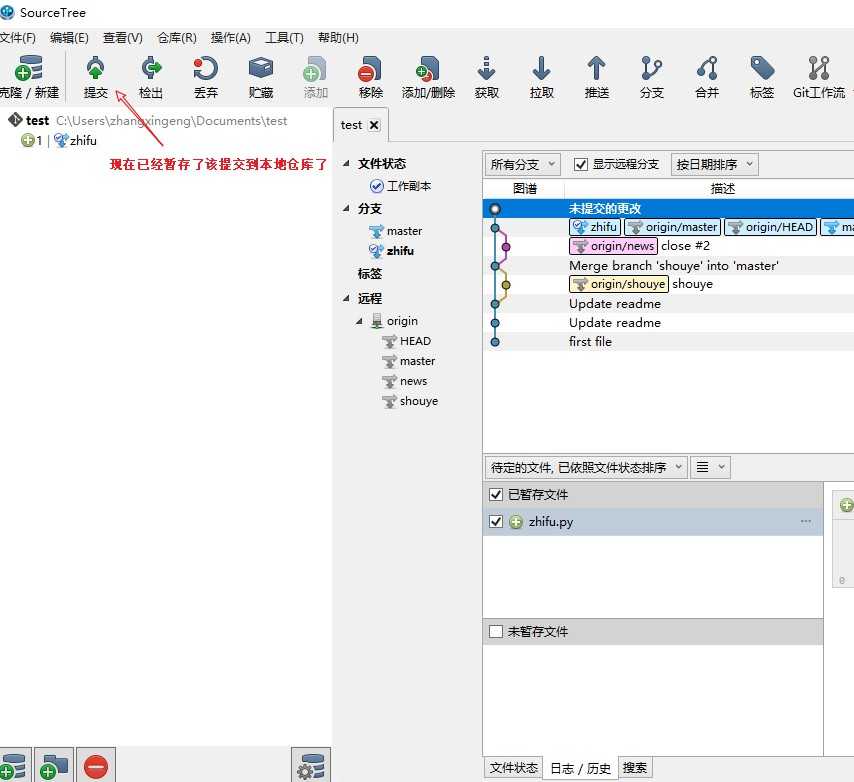Click the Fetch (获取) toolbar icon

pyautogui.click(x=486, y=69)
